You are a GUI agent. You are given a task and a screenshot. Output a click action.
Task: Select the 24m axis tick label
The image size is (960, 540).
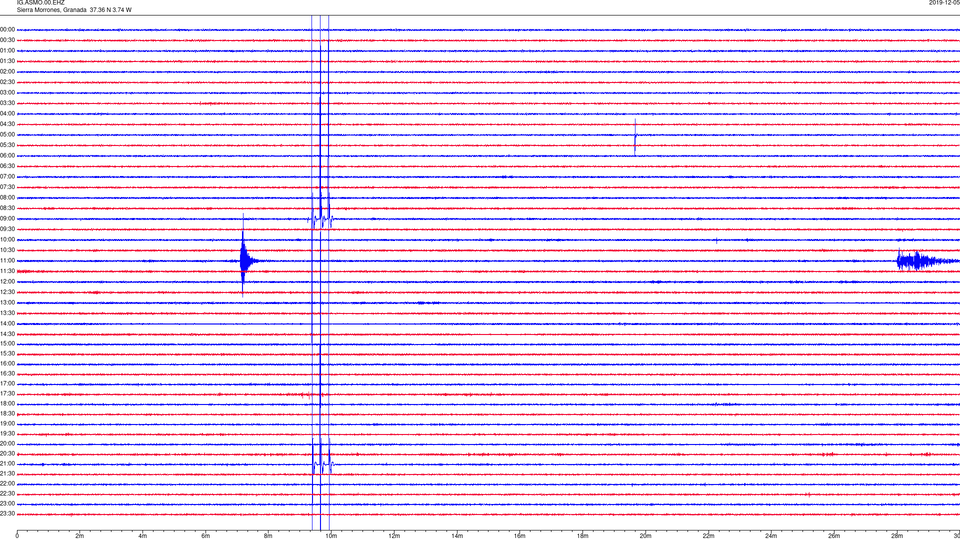point(771,536)
